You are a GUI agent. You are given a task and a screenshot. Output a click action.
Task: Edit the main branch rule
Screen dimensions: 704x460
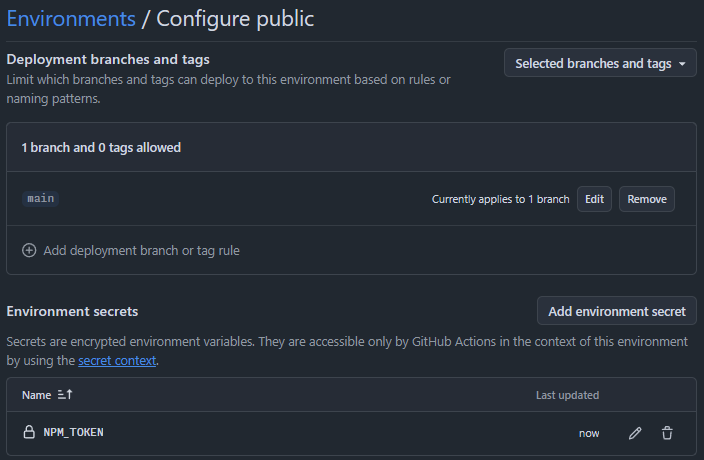(594, 199)
